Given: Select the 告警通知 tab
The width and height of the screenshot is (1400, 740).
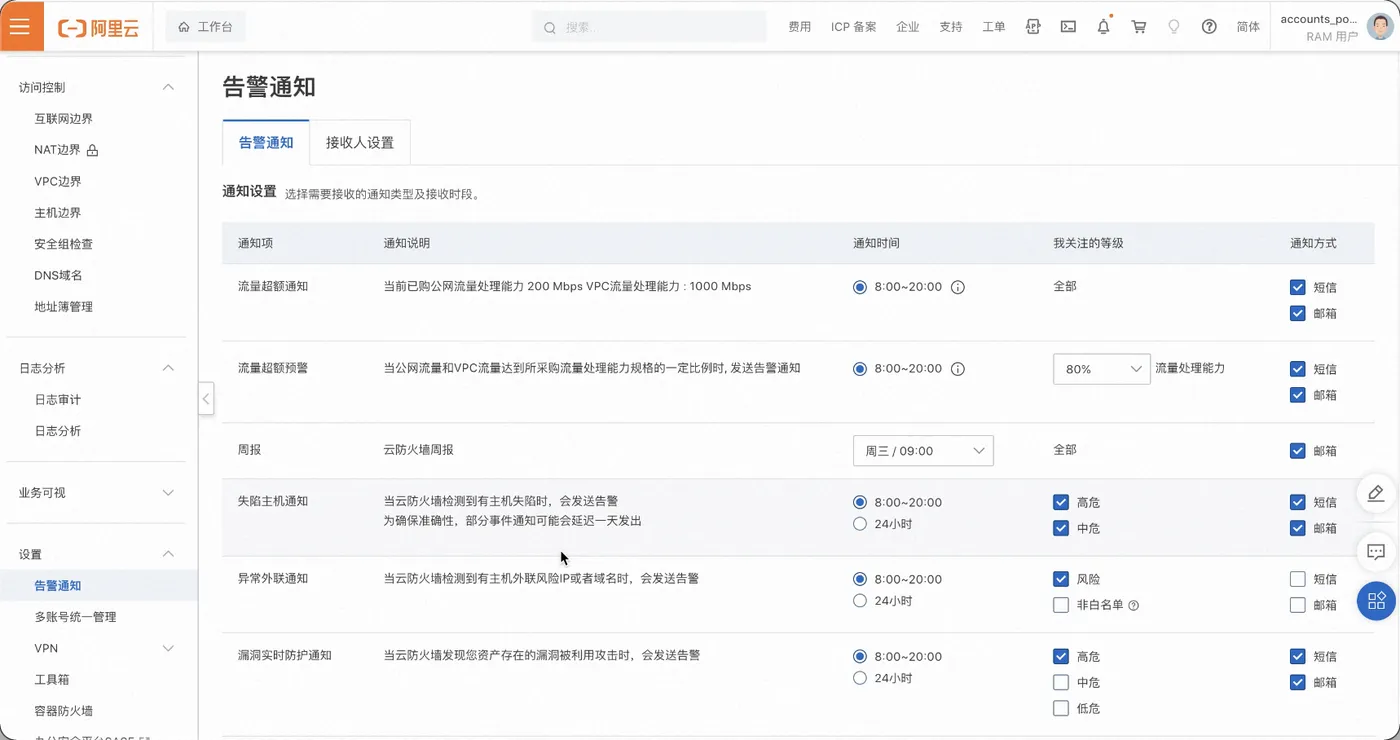Looking at the screenshot, I should tap(266, 143).
